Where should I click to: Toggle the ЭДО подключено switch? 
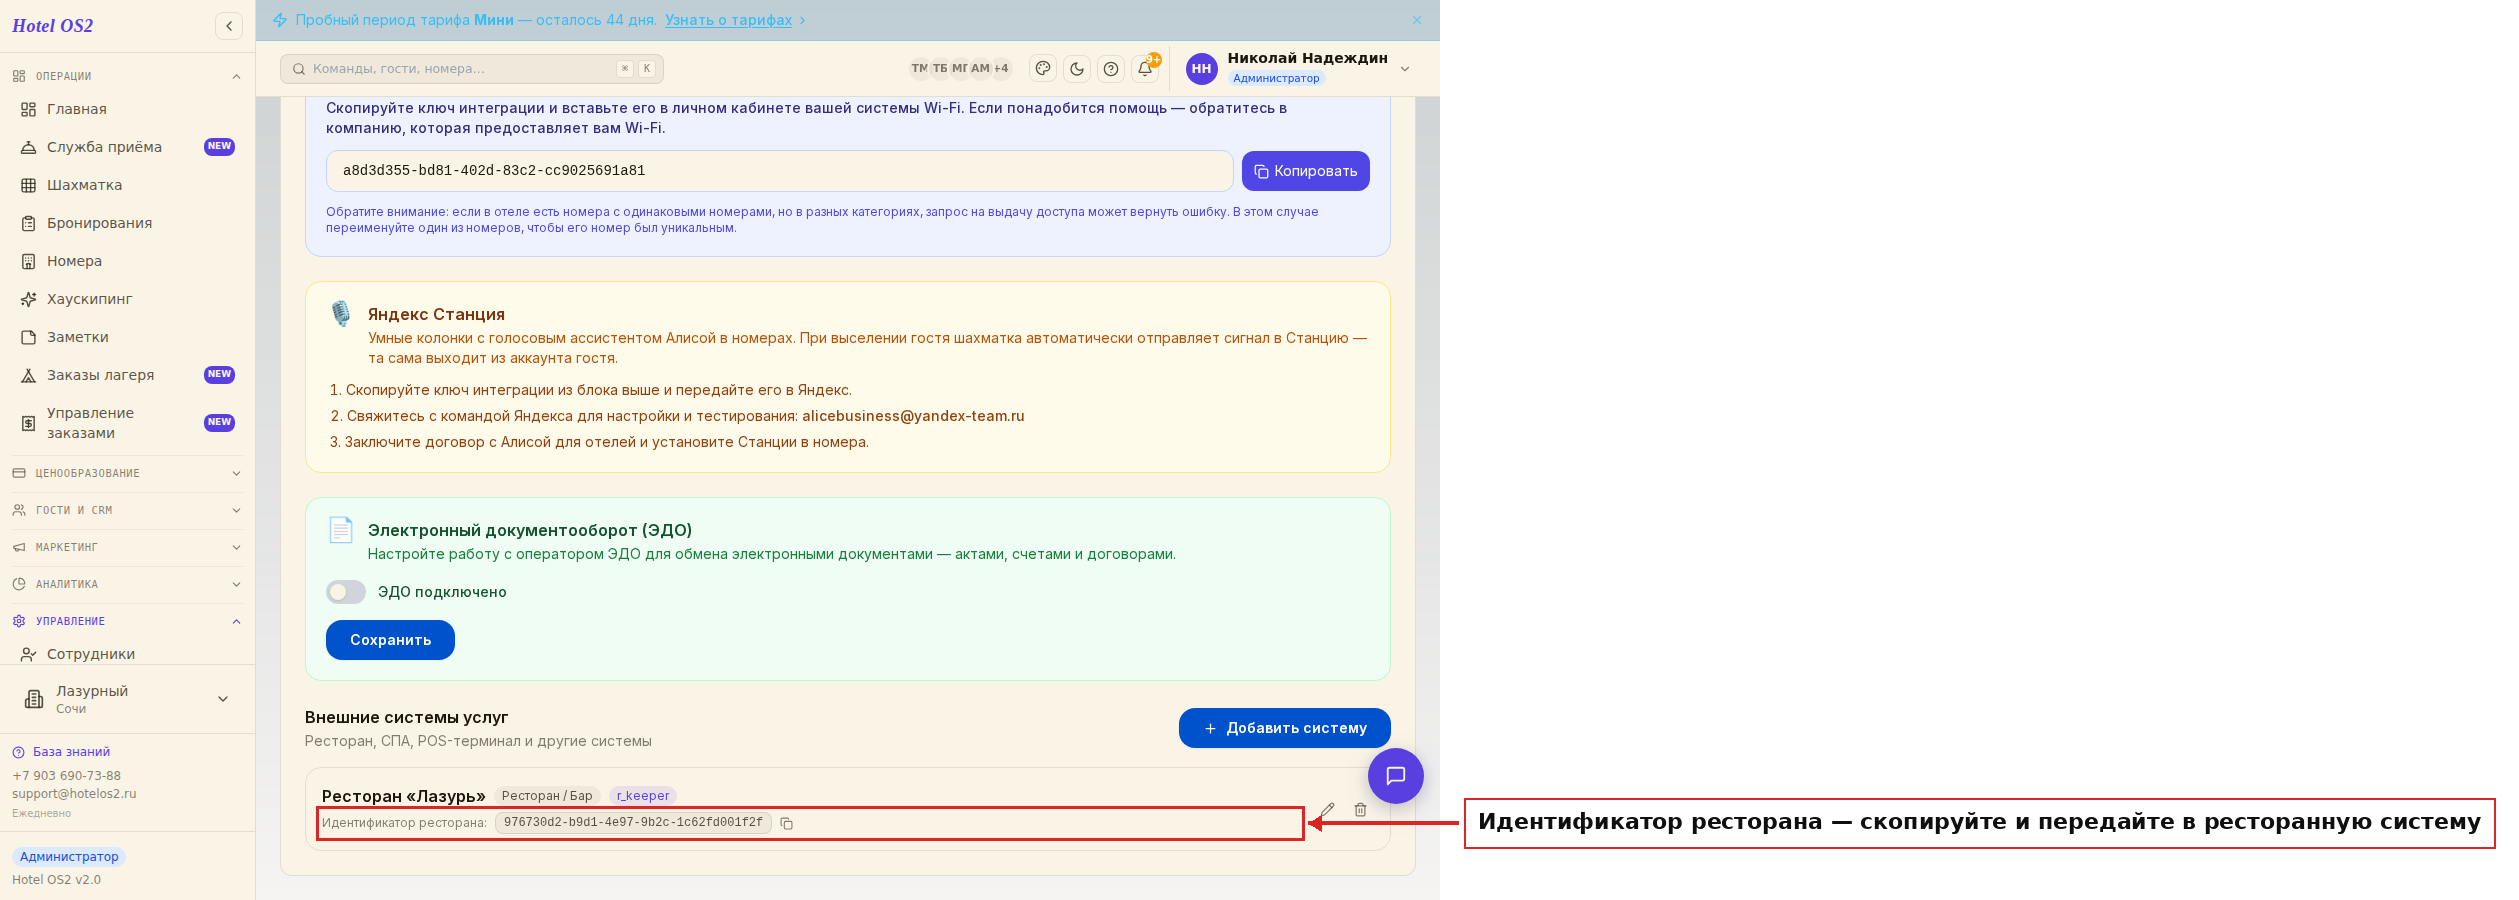click(x=346, y=592)
